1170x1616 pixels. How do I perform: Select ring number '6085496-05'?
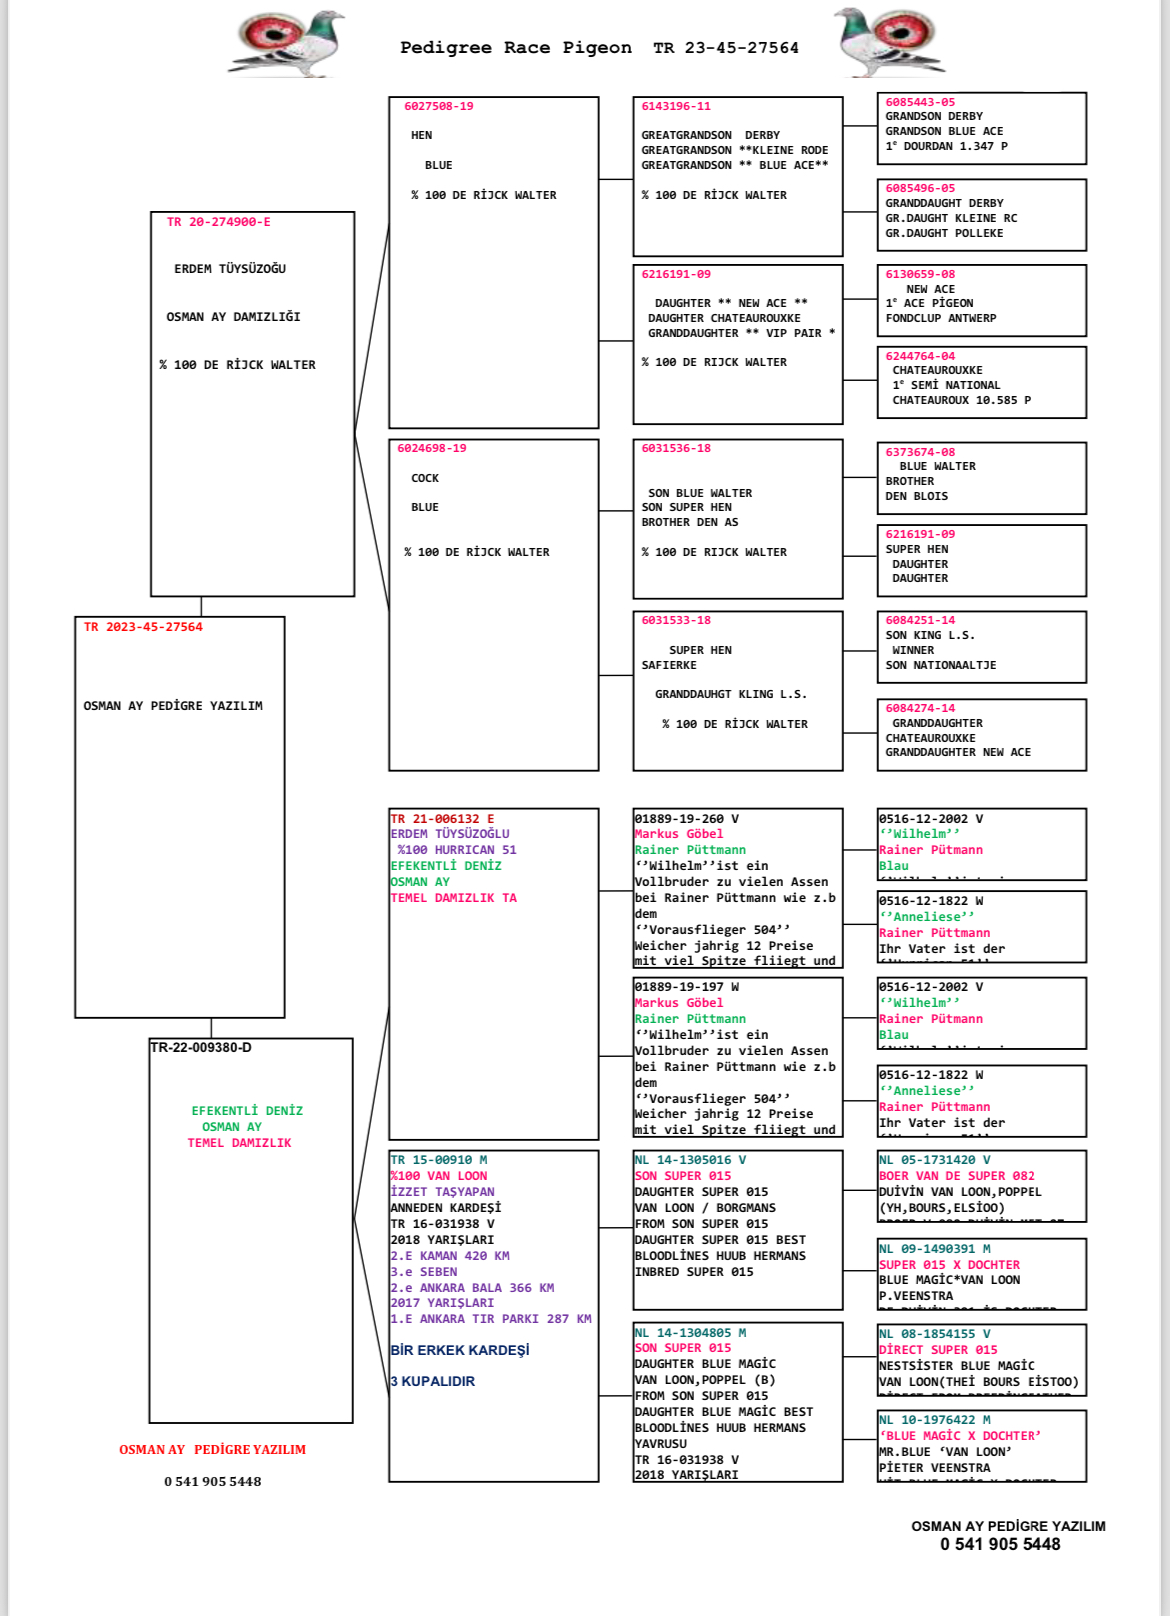[x=920, y=188]
